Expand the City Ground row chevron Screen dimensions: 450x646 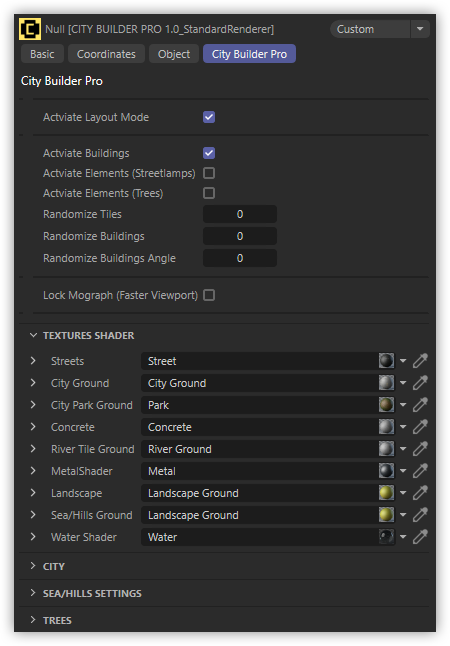[x=33, y=383]
